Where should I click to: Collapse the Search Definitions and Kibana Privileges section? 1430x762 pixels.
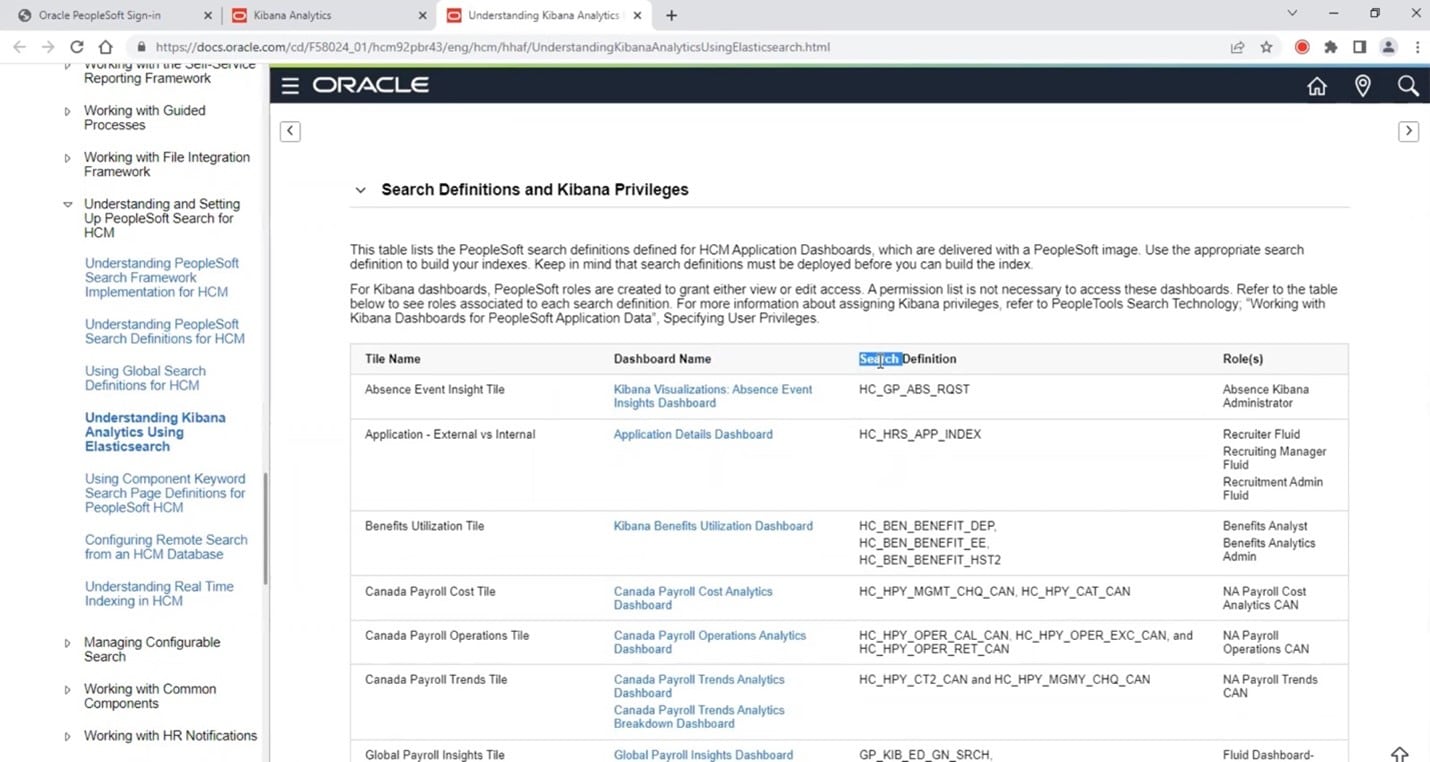(x=360, y=189)
